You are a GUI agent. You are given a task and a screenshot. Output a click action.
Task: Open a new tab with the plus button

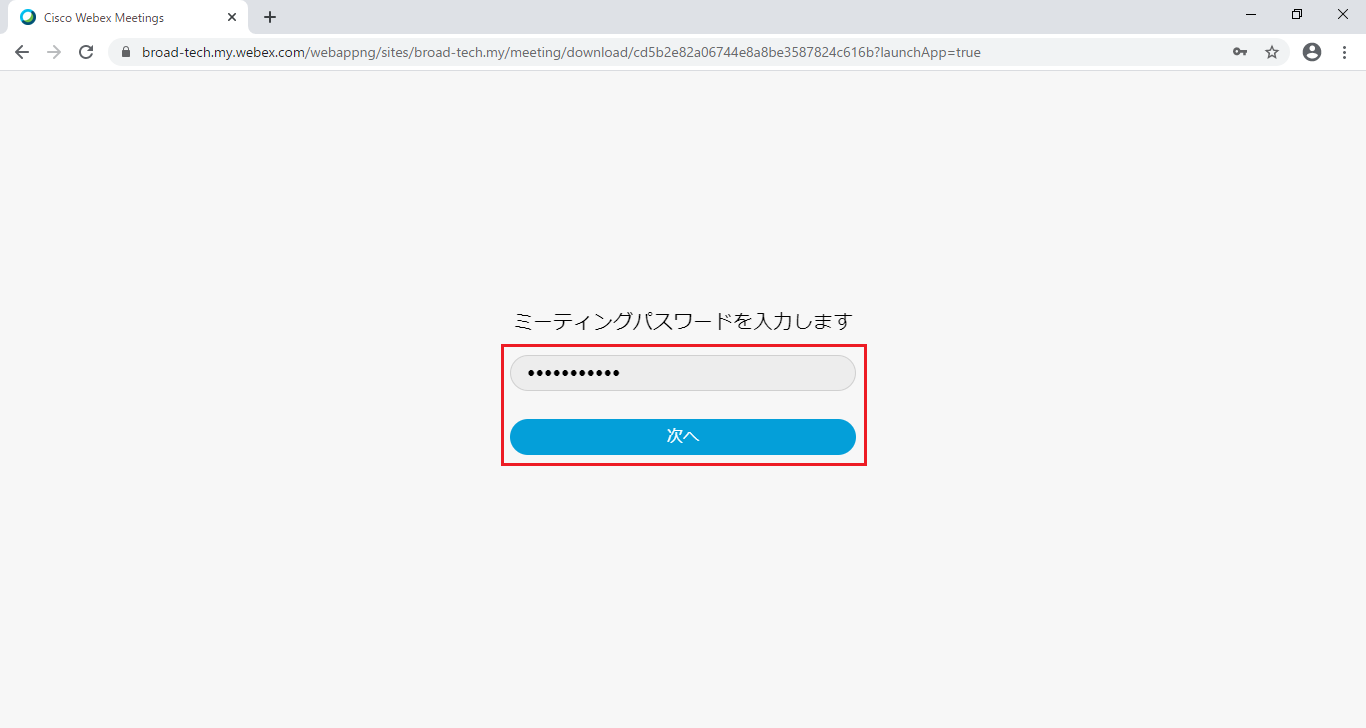click(x=270, y=17)
